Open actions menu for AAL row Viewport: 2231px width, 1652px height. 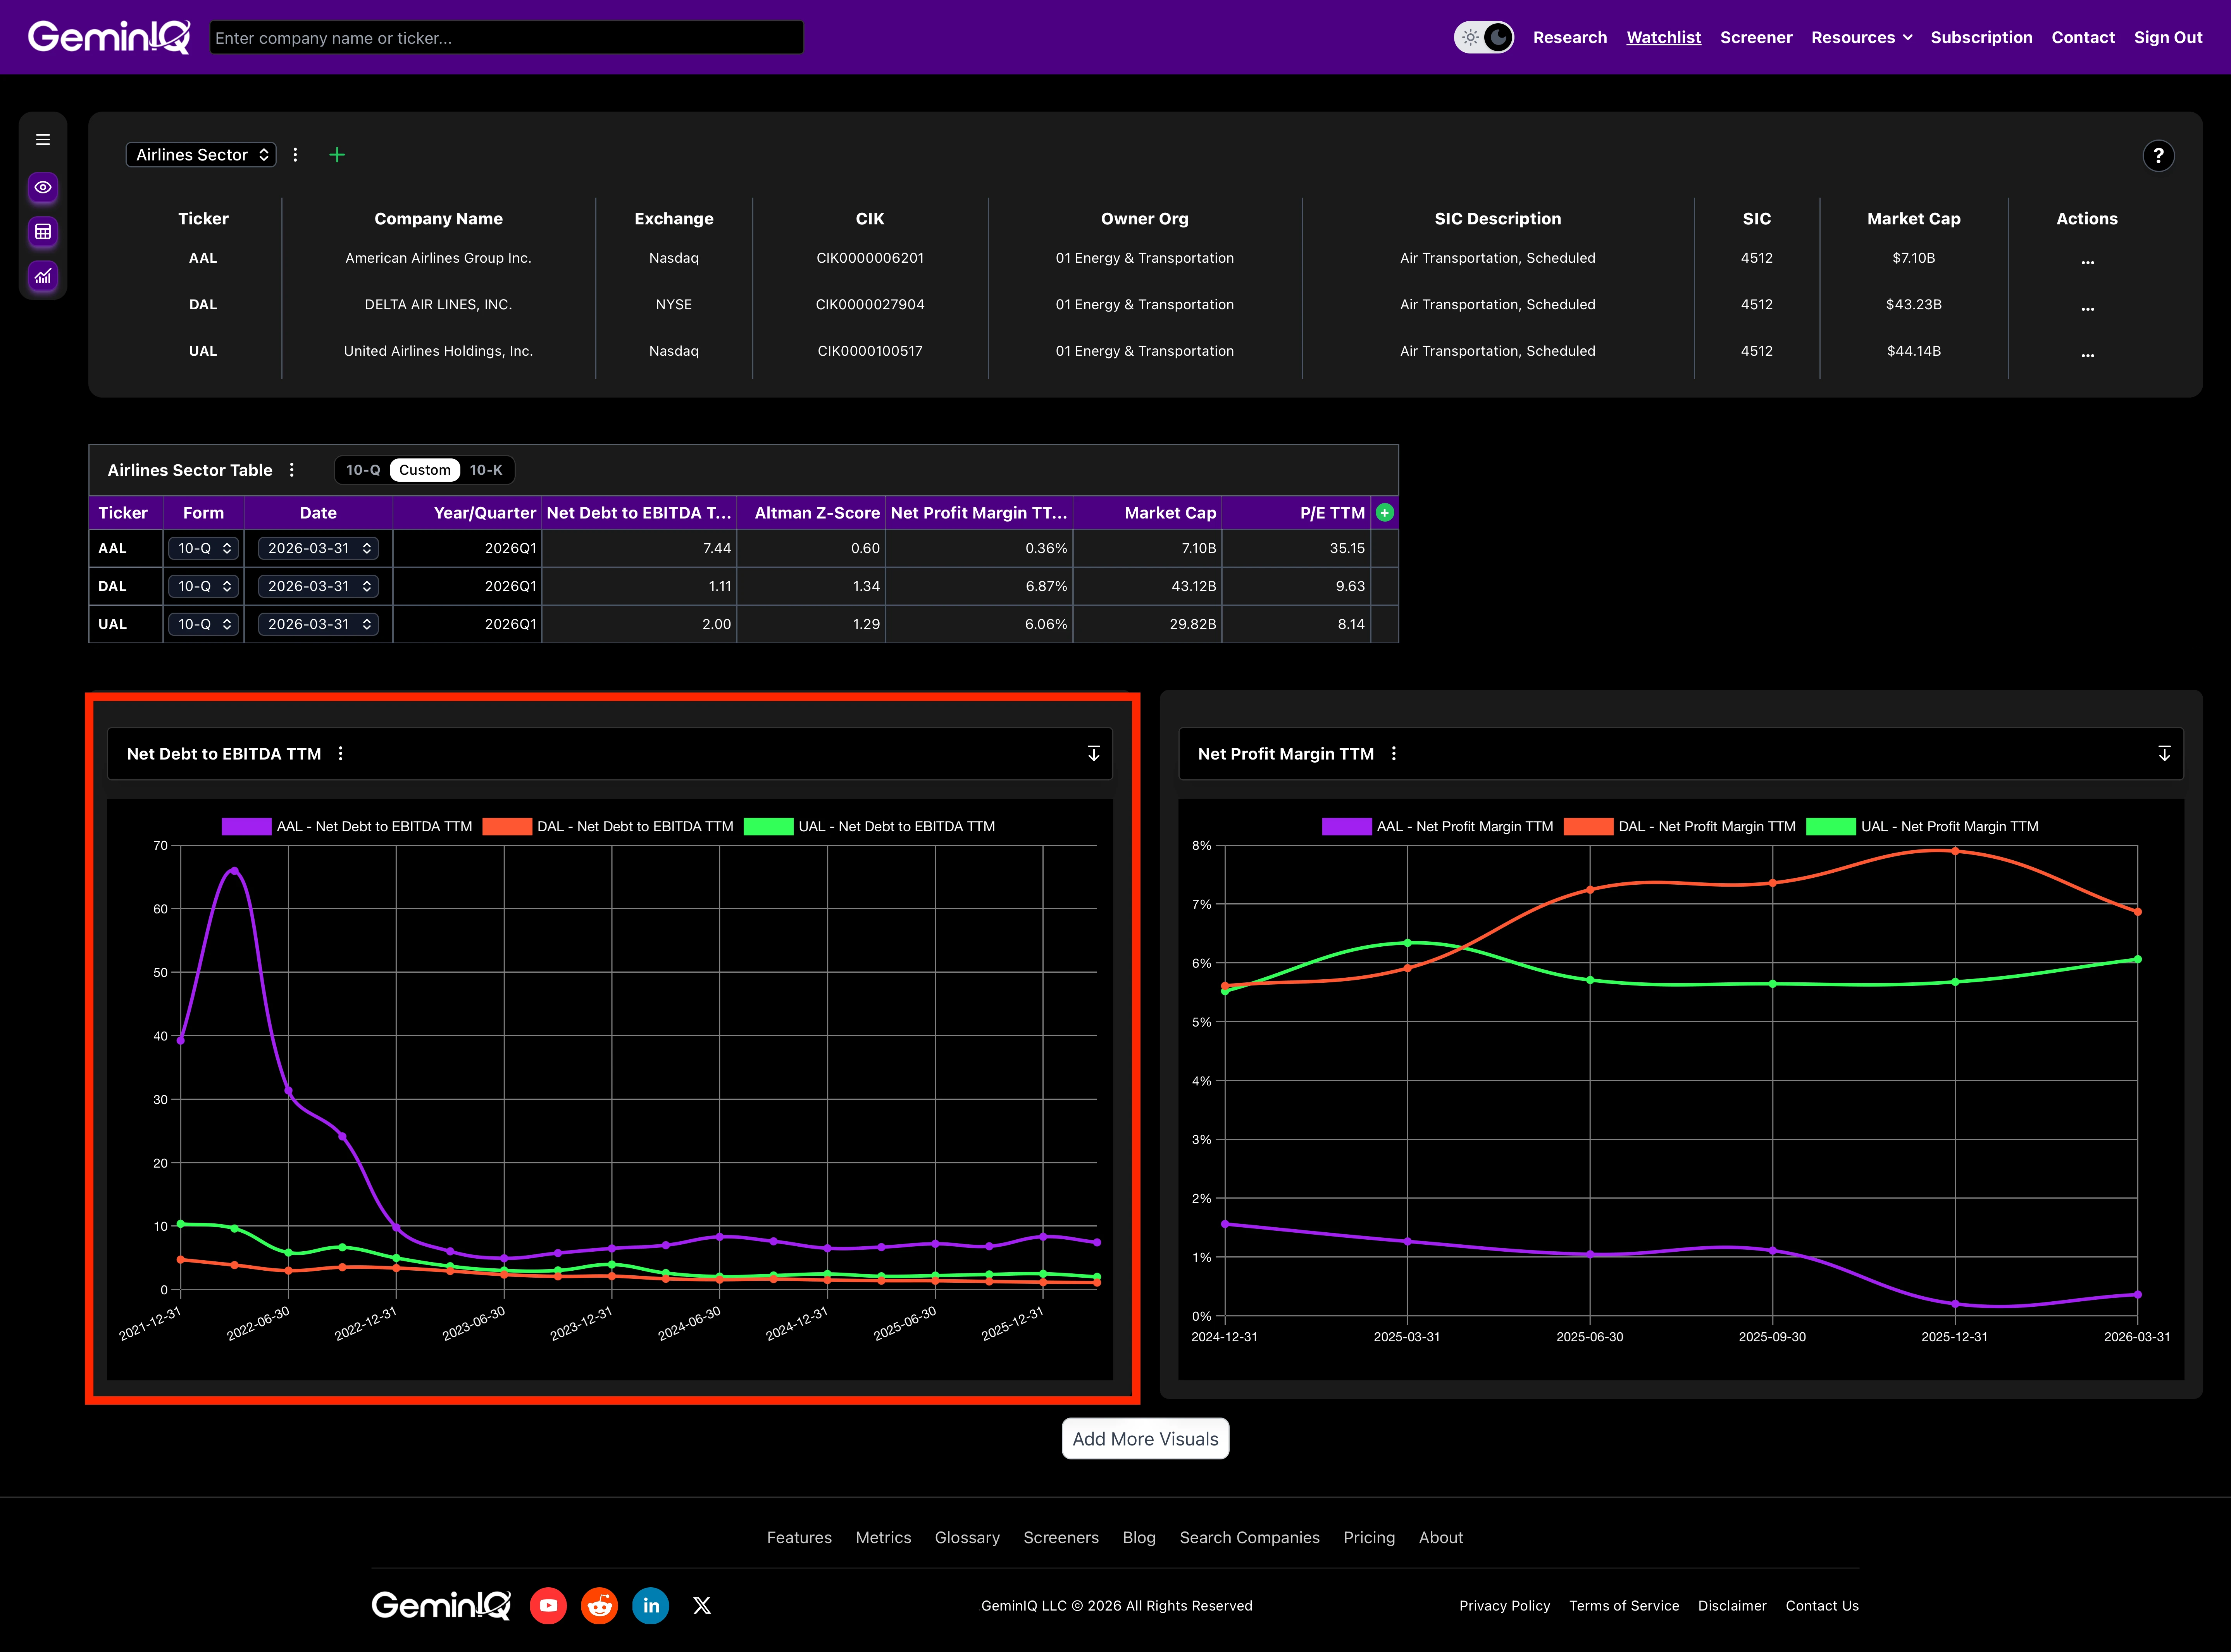click(2087, 262)
